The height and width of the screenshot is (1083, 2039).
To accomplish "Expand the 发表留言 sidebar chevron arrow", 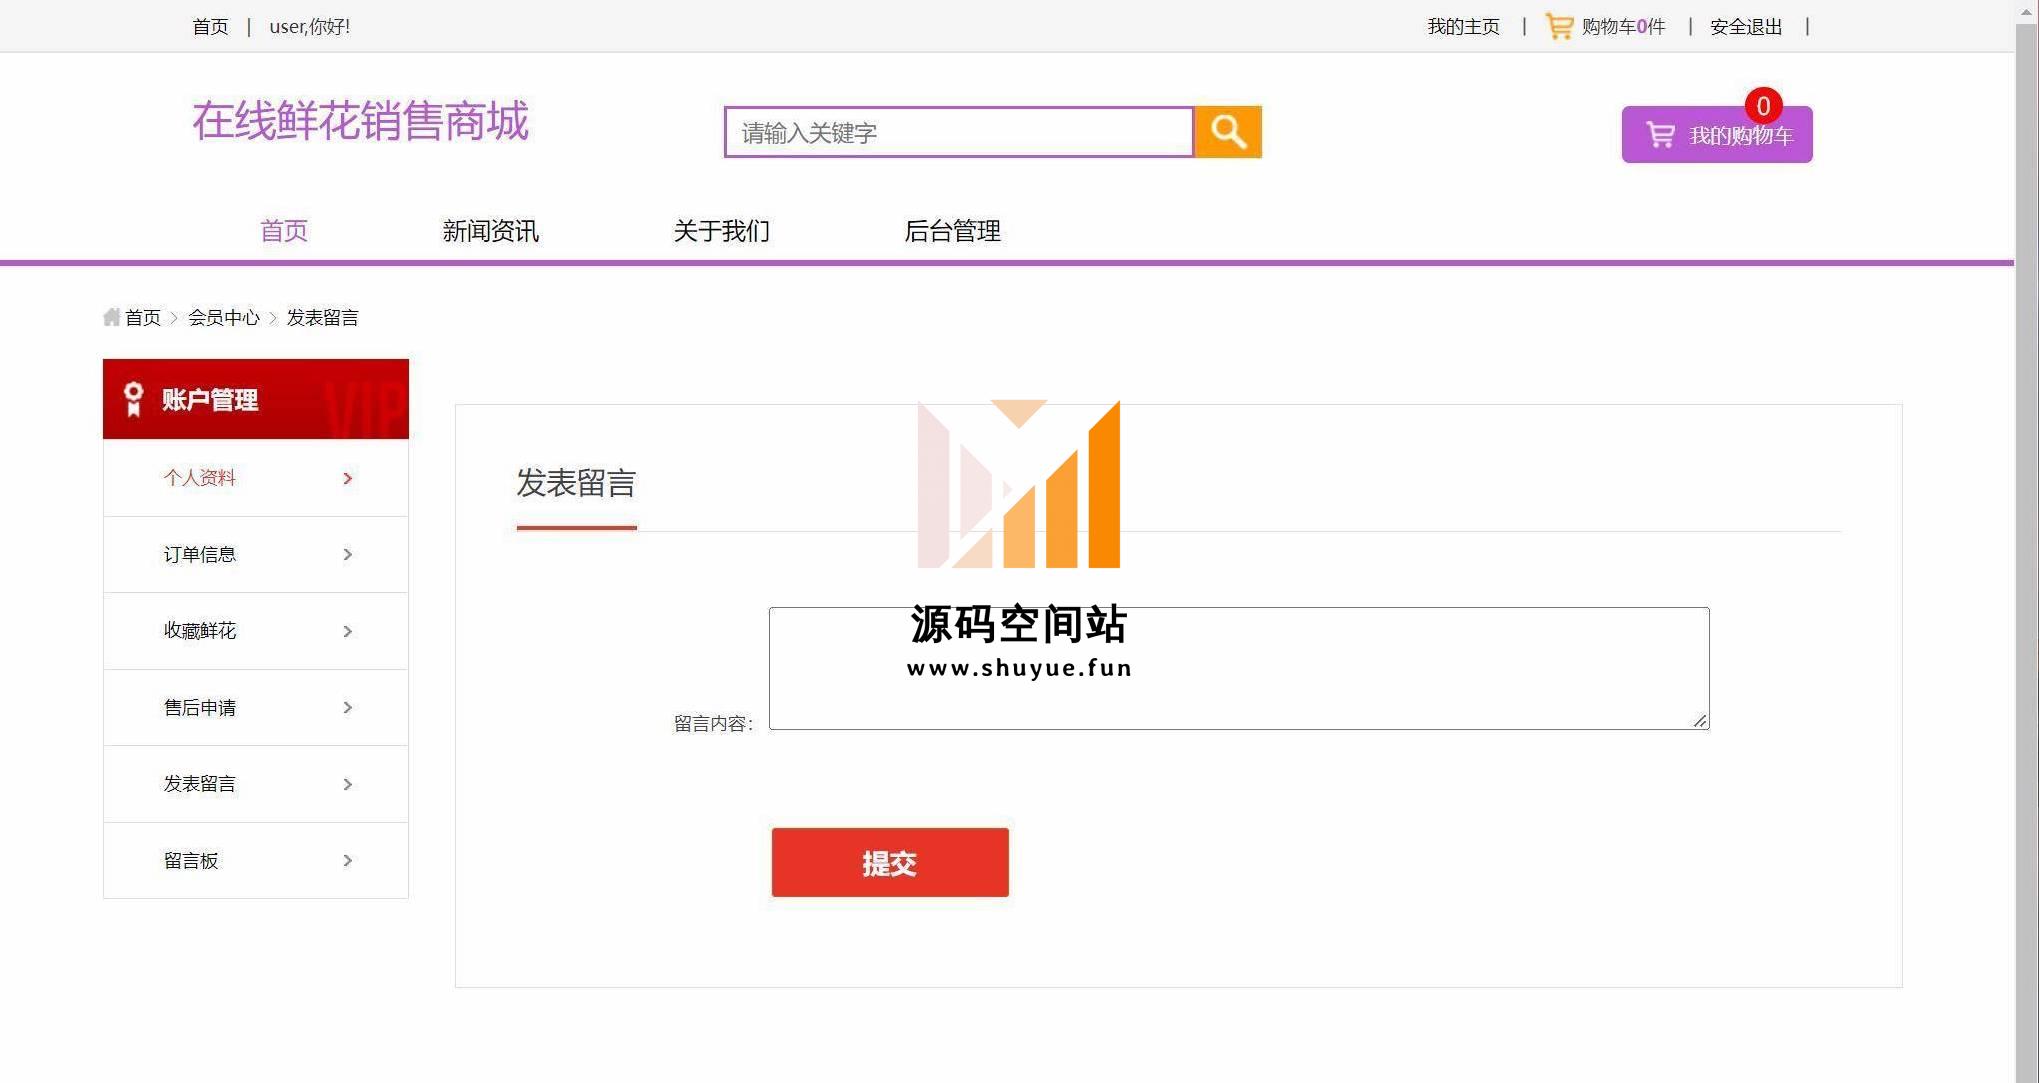I will (x=348, y=784).
